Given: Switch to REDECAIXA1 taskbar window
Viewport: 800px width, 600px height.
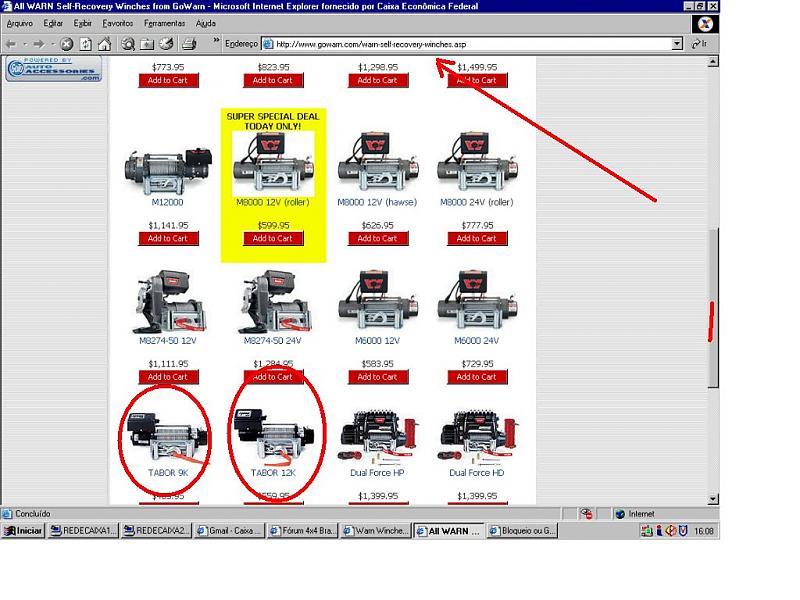Looking at the screenshot, I should 83,531.
